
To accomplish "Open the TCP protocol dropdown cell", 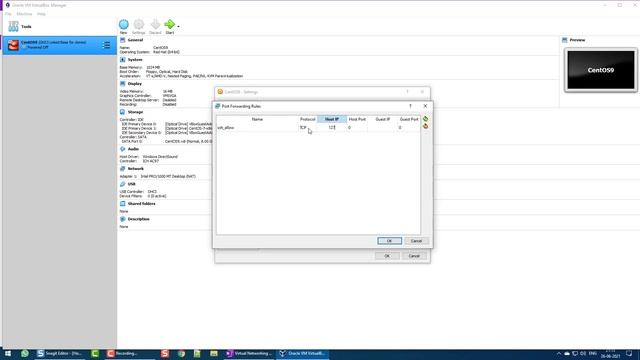I will (307, 128).
